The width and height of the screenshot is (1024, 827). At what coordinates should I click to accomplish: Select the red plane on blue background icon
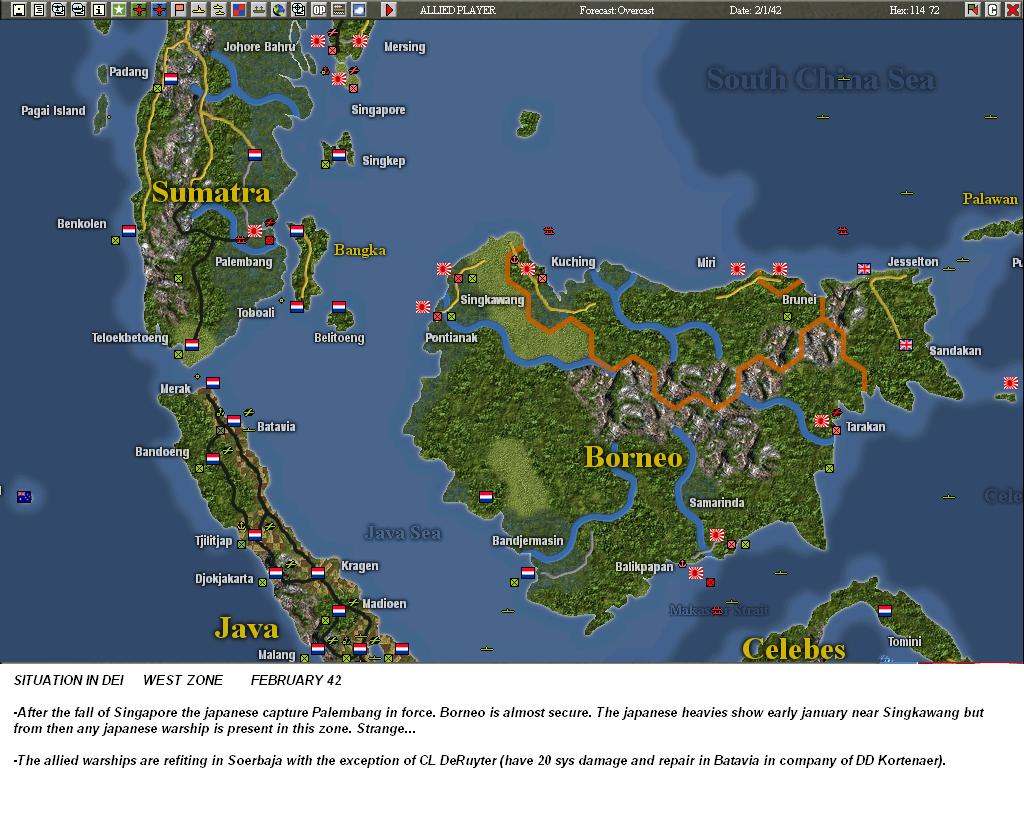(x=159, y=10)
